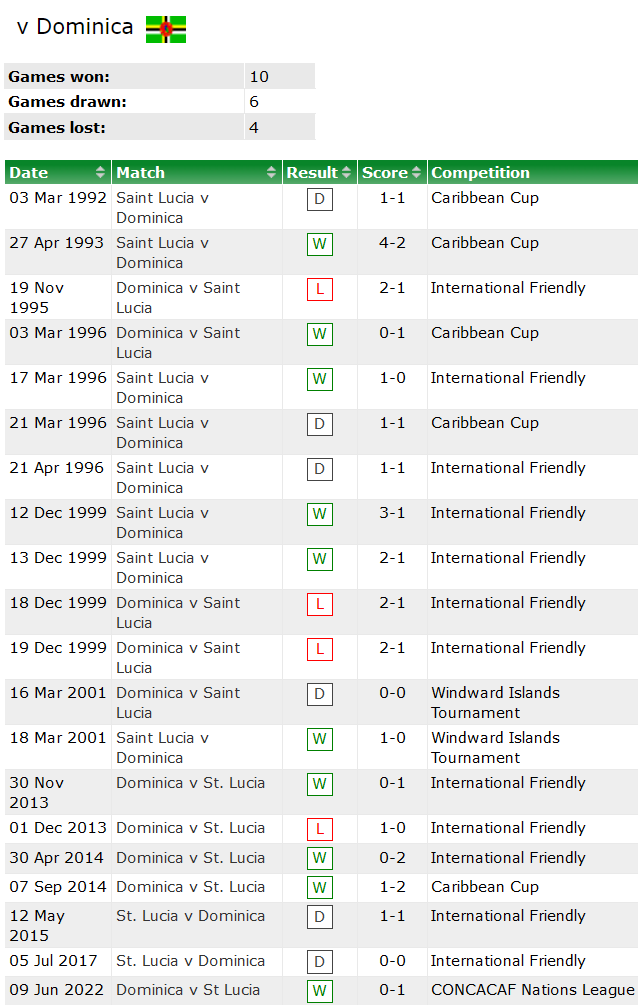The width and height of the screenshot is (638, 1005).
Task: Click the Dominica flag icon
Action: click(165, 28)
